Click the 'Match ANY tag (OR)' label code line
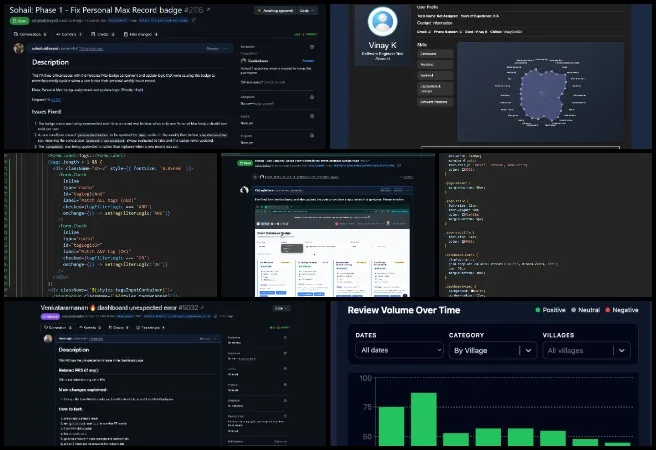Viewport: 656px width, 450px height. 97,251
